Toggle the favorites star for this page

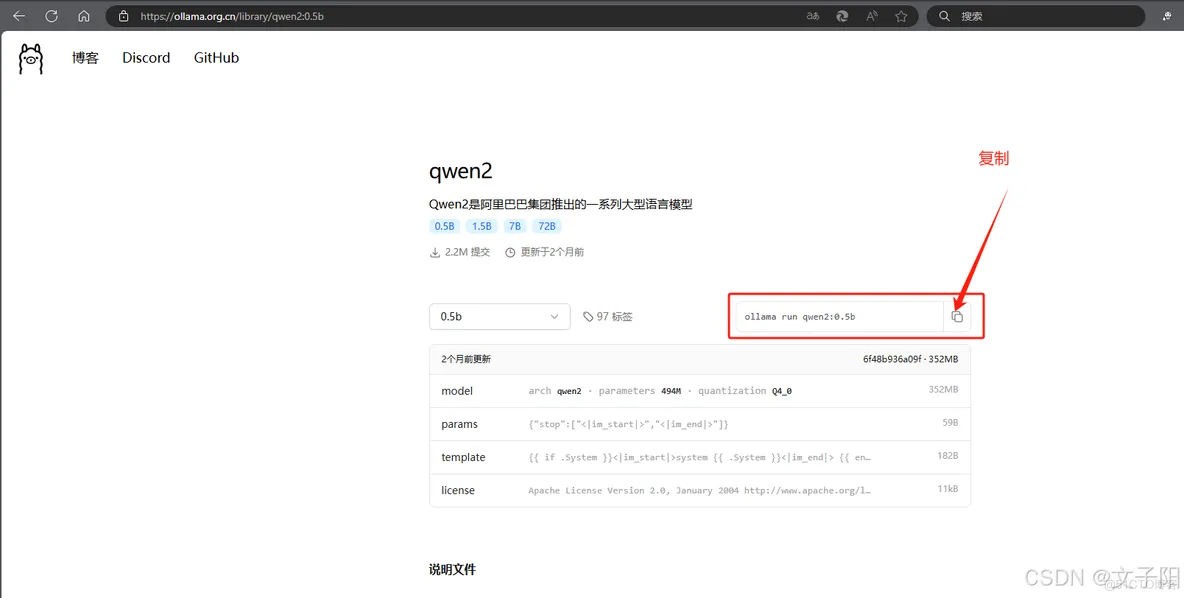pos(900,15)
